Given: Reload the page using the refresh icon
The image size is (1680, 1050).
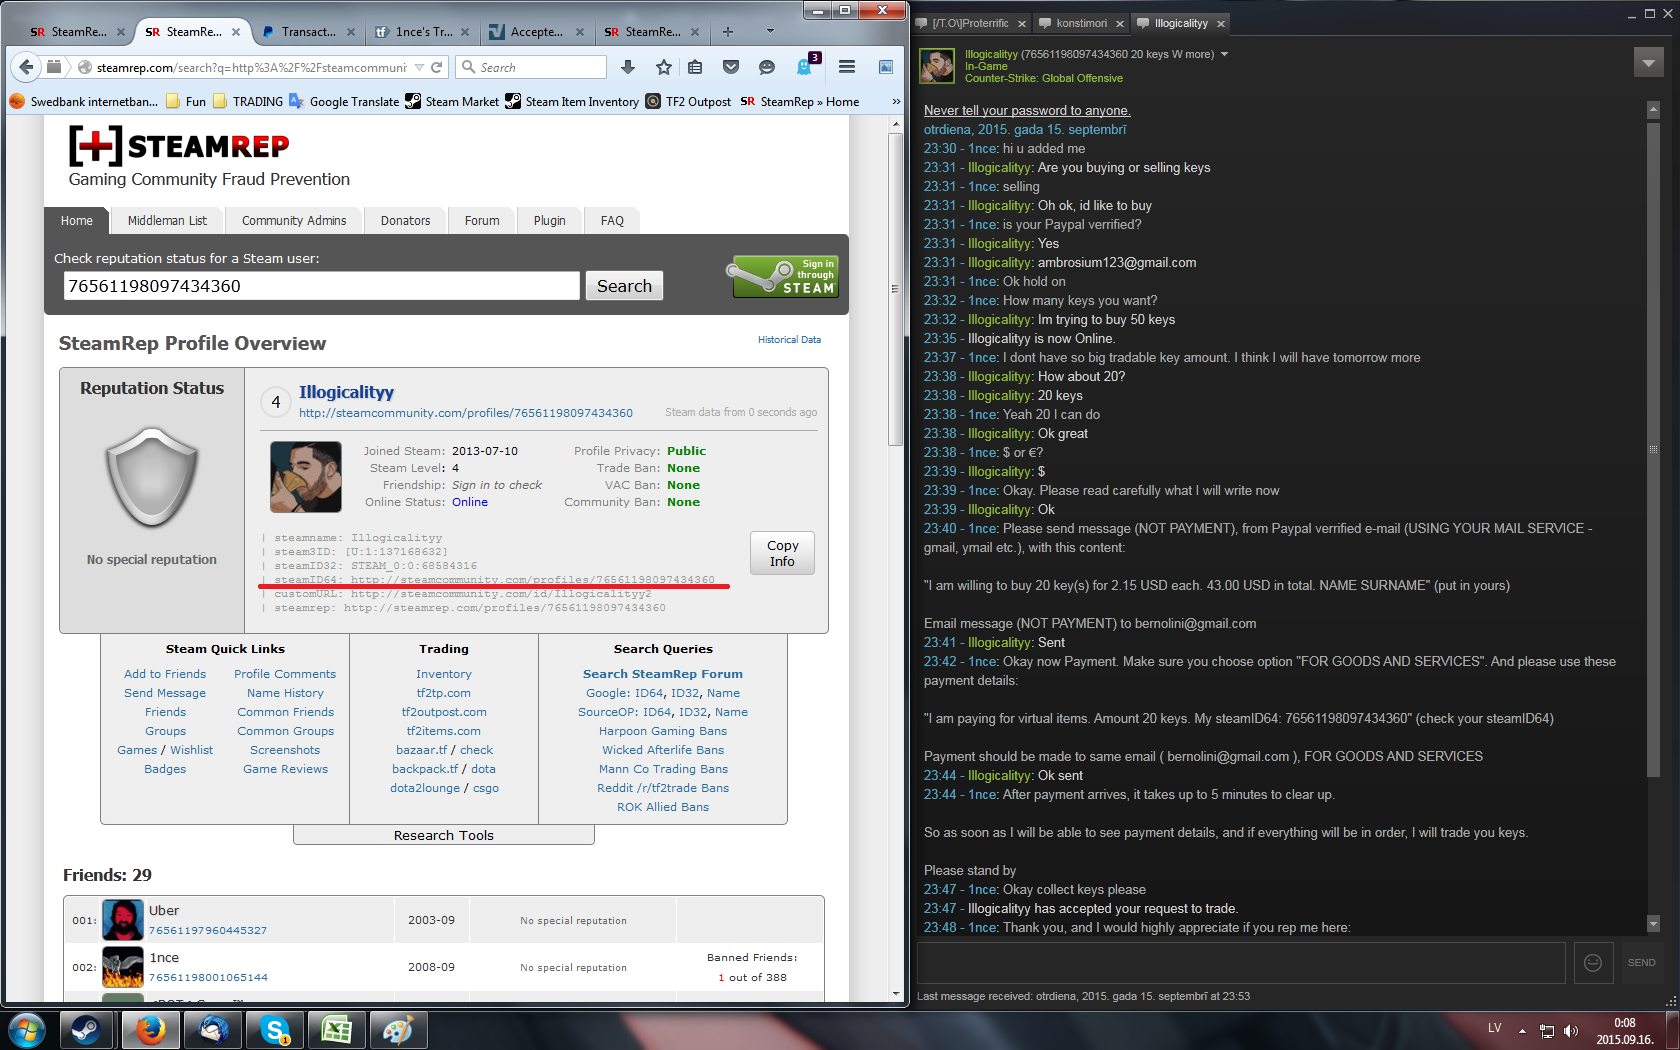Looking at the screenshot, I should coord(437,67).
